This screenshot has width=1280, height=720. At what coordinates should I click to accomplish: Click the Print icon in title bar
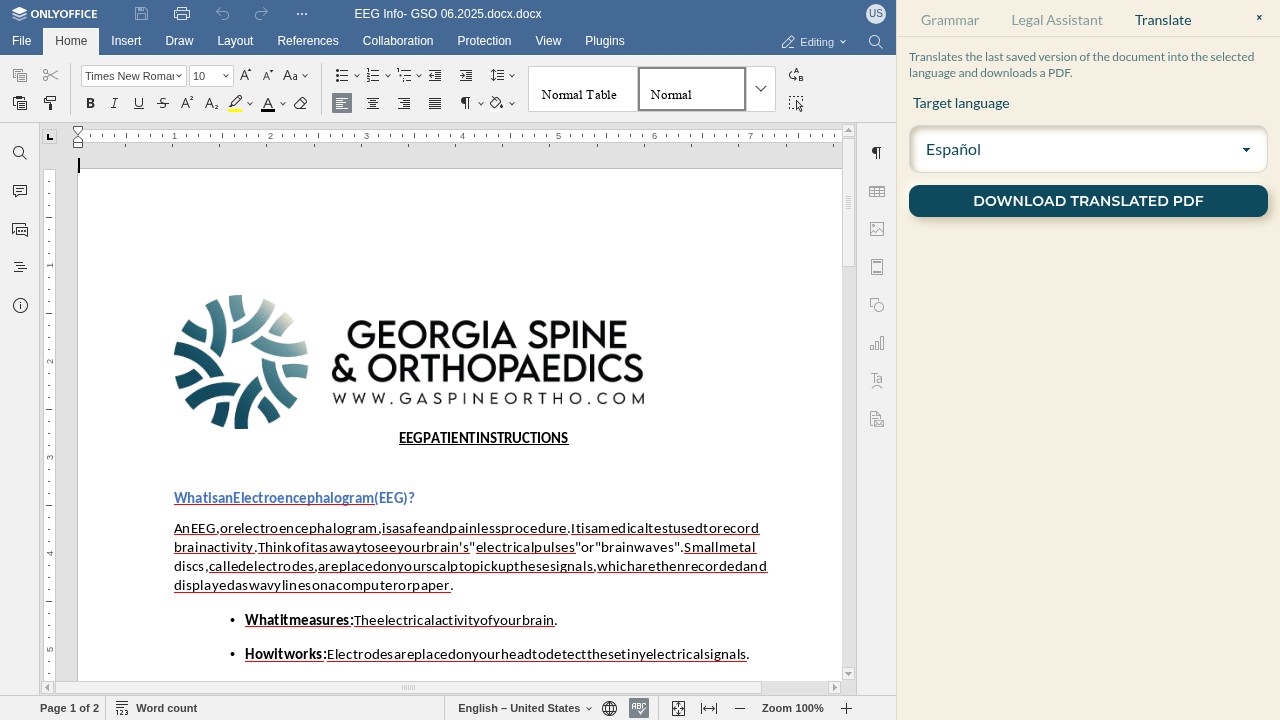tap(182, 14)
